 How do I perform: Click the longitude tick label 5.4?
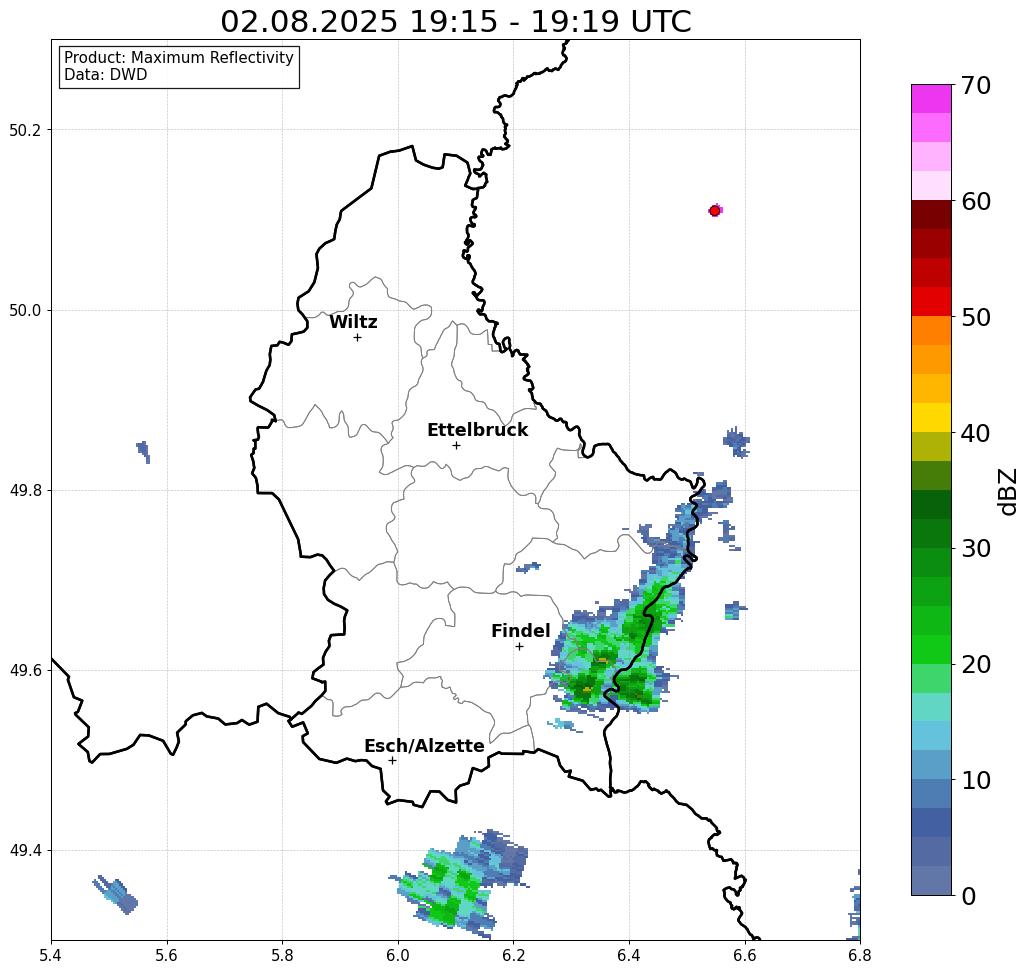pos(51,955)
